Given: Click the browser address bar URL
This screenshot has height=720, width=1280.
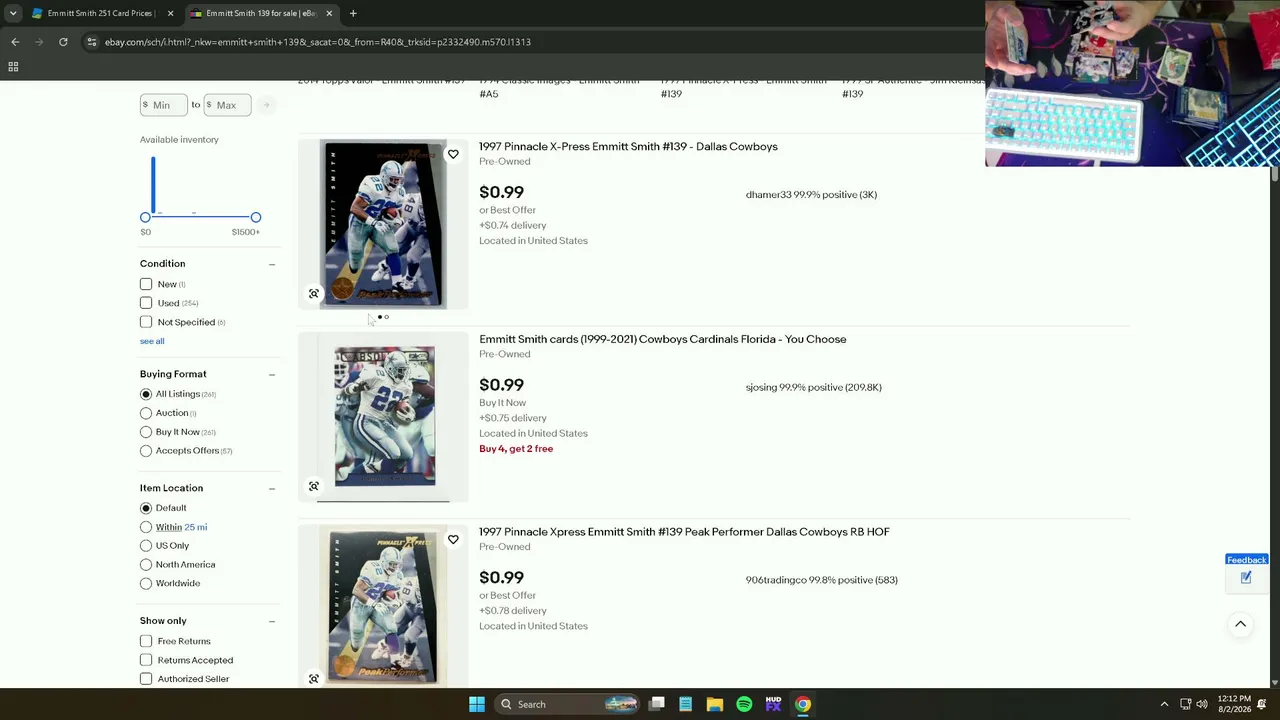Looking at the screenshot, I should [318, 42].
